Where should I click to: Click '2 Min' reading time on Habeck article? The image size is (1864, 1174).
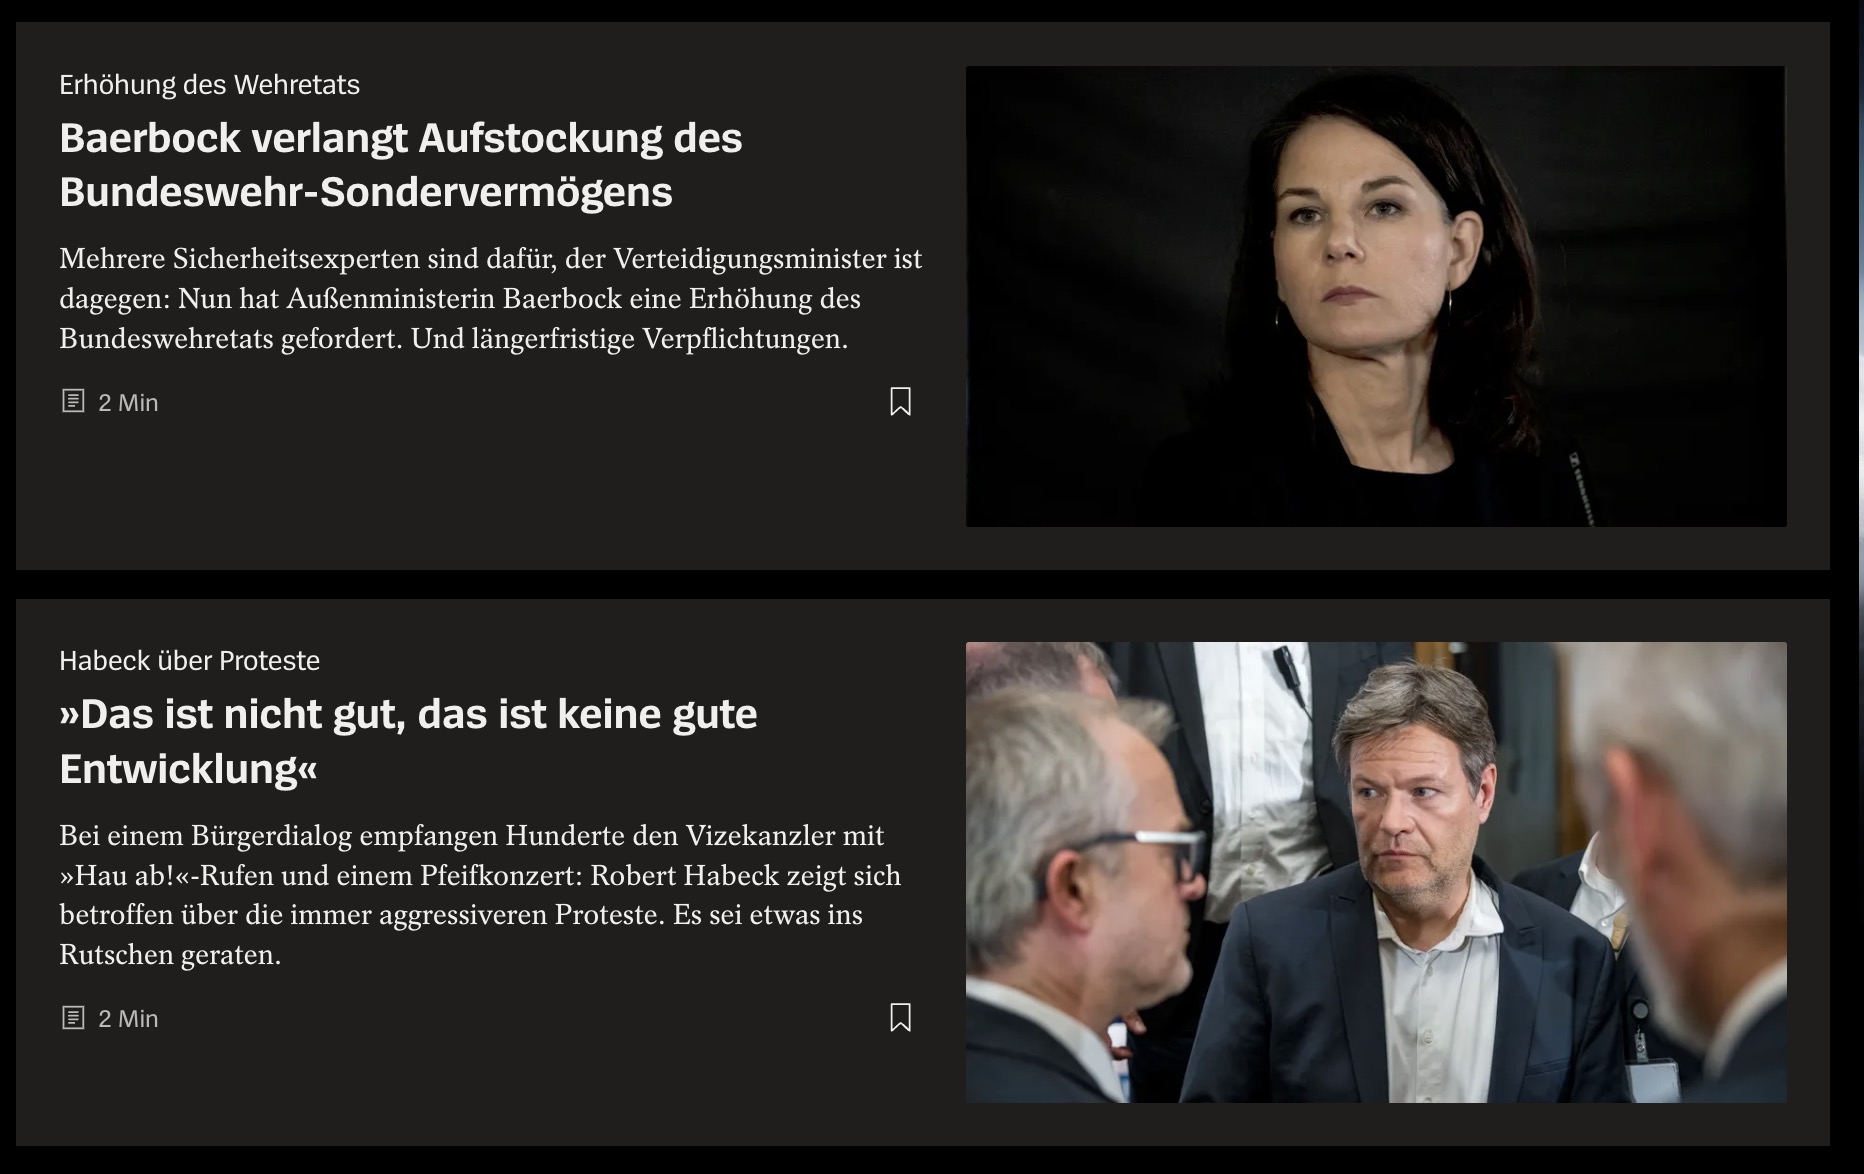pos(128,1018)
